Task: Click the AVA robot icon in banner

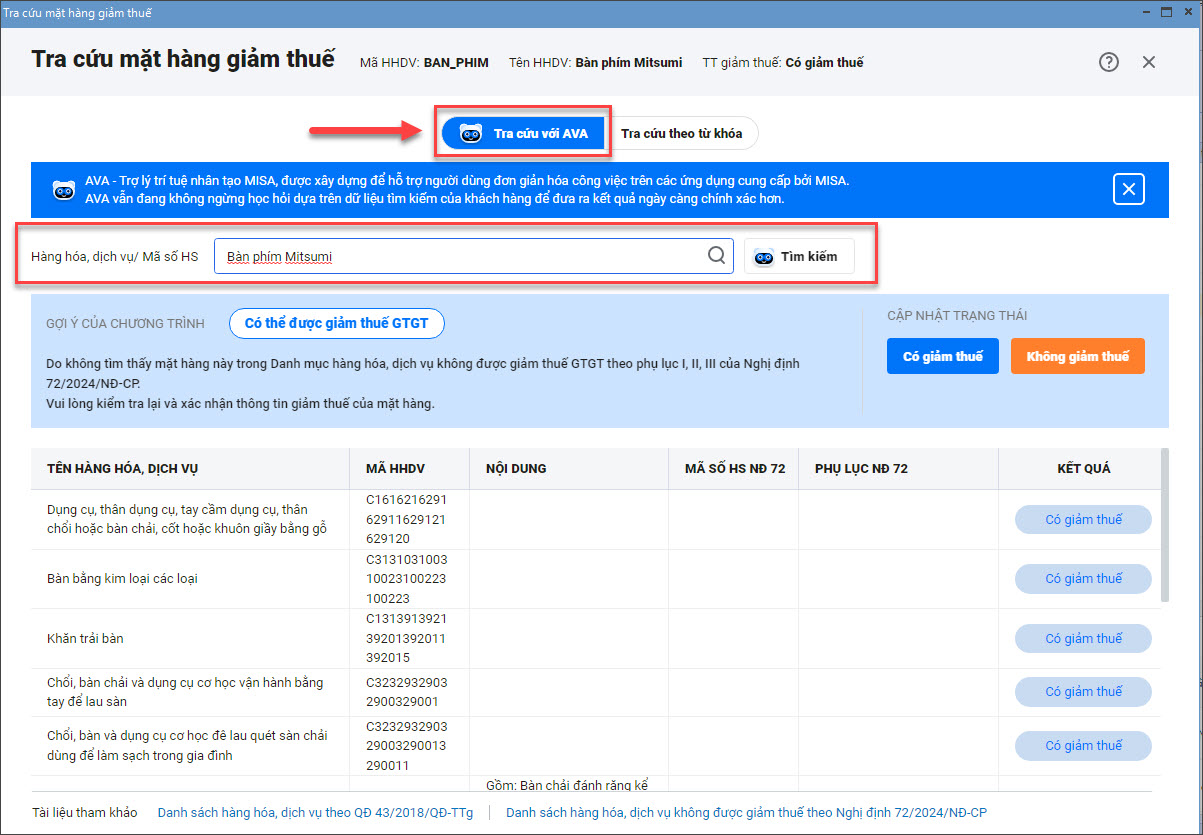Action: tap(63, 189)
